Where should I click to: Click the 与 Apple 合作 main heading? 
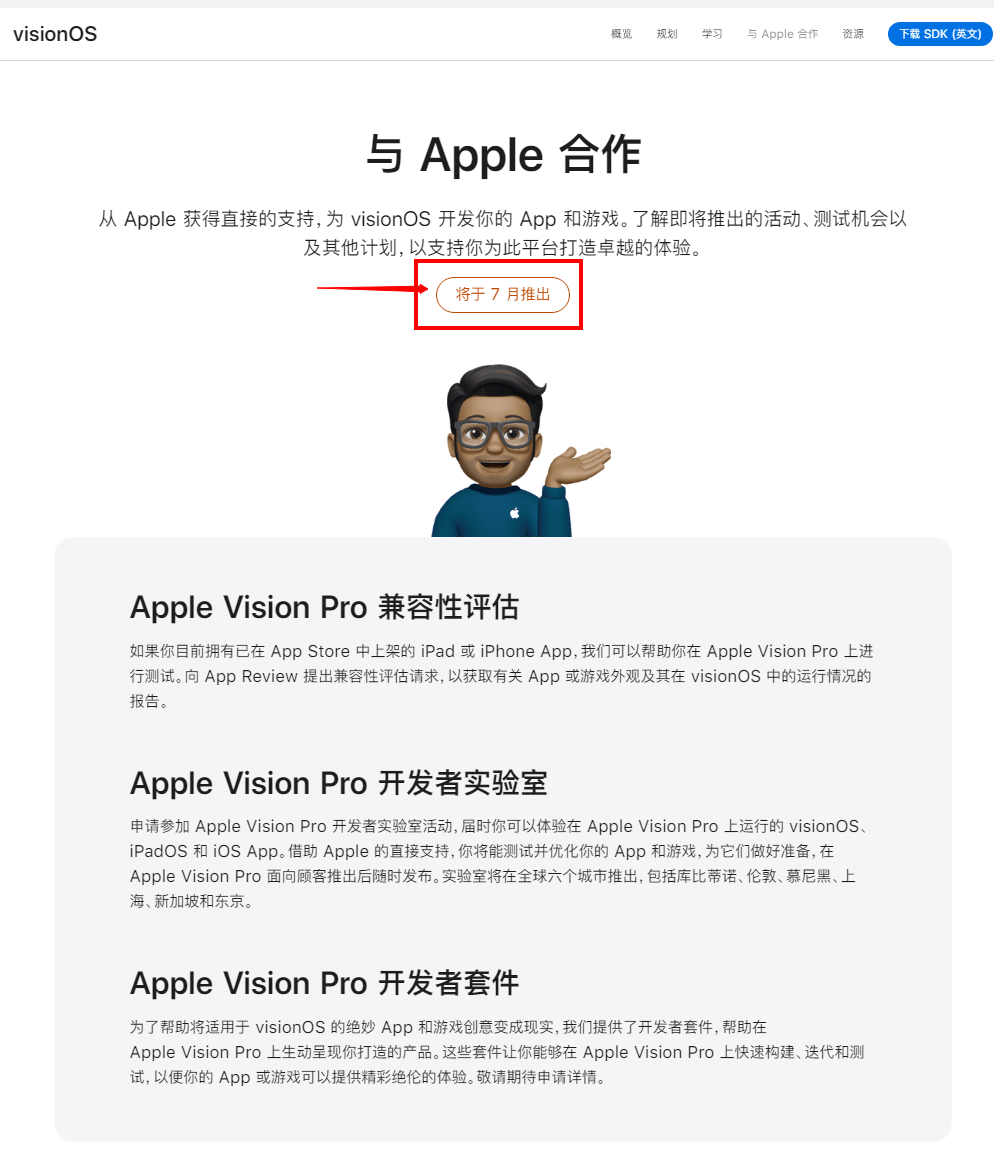coord(503,155)
